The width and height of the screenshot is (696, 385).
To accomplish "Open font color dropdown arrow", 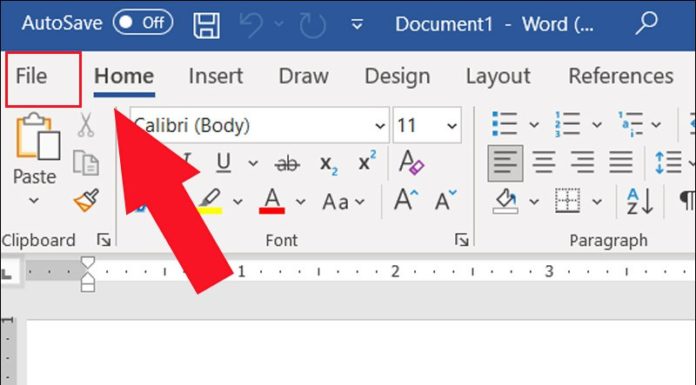I will 301,202.
